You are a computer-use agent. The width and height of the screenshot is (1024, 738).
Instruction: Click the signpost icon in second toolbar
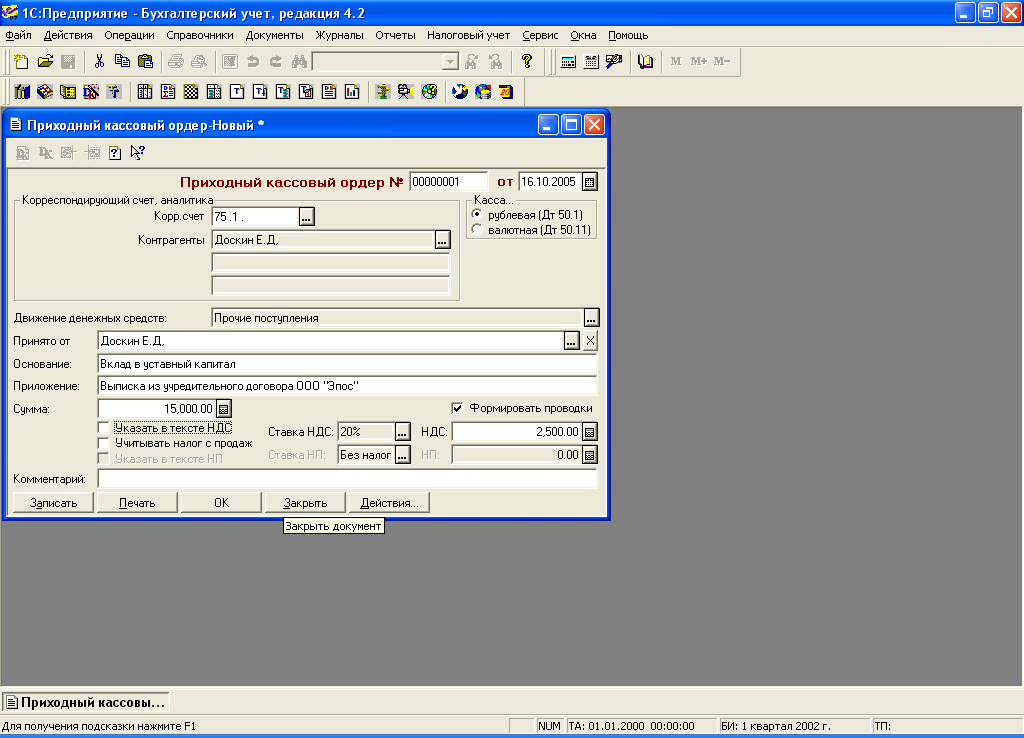(383, 92)
